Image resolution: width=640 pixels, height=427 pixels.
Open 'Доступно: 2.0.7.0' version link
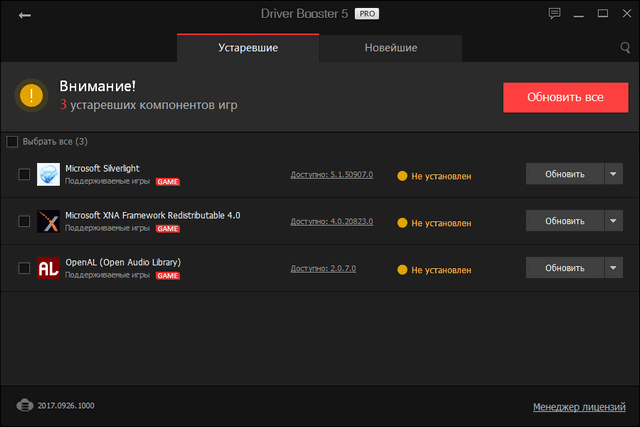[x=323, y=269]
